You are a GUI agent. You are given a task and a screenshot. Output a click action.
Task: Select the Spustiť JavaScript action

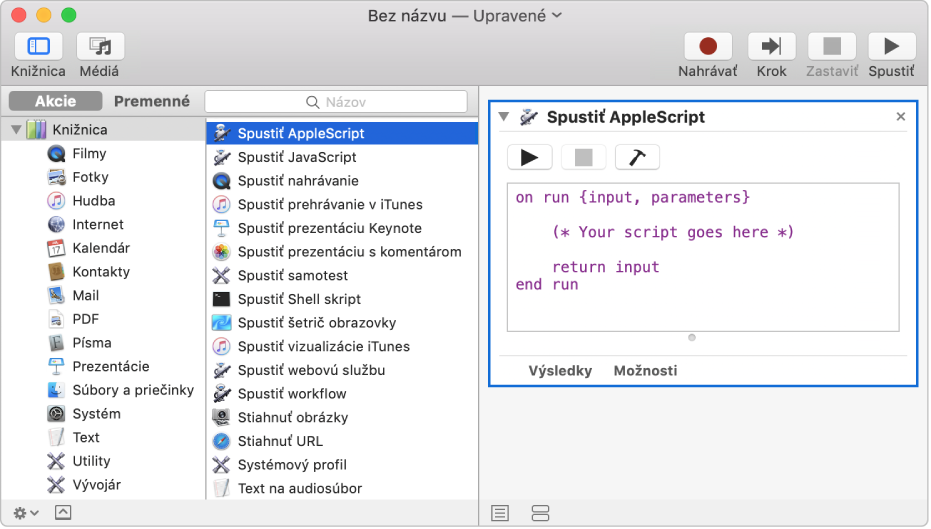(x=342, y=157)
